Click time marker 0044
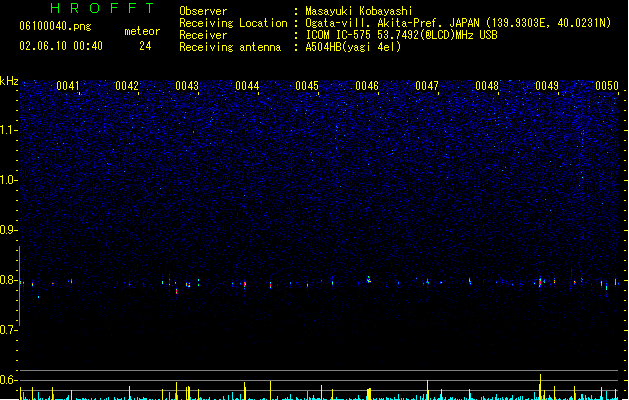The image size is (629, 400). (247, 86)
